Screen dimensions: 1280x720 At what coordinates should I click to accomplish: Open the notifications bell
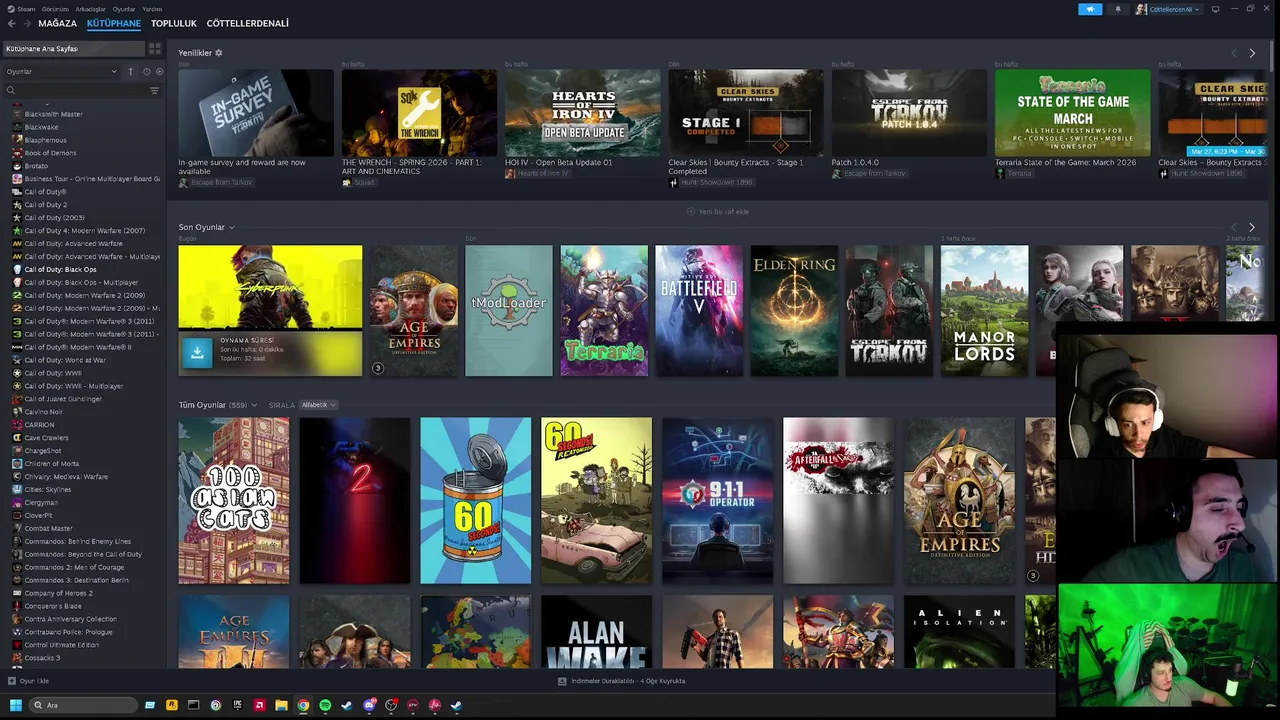click(x=1118, y=9)
